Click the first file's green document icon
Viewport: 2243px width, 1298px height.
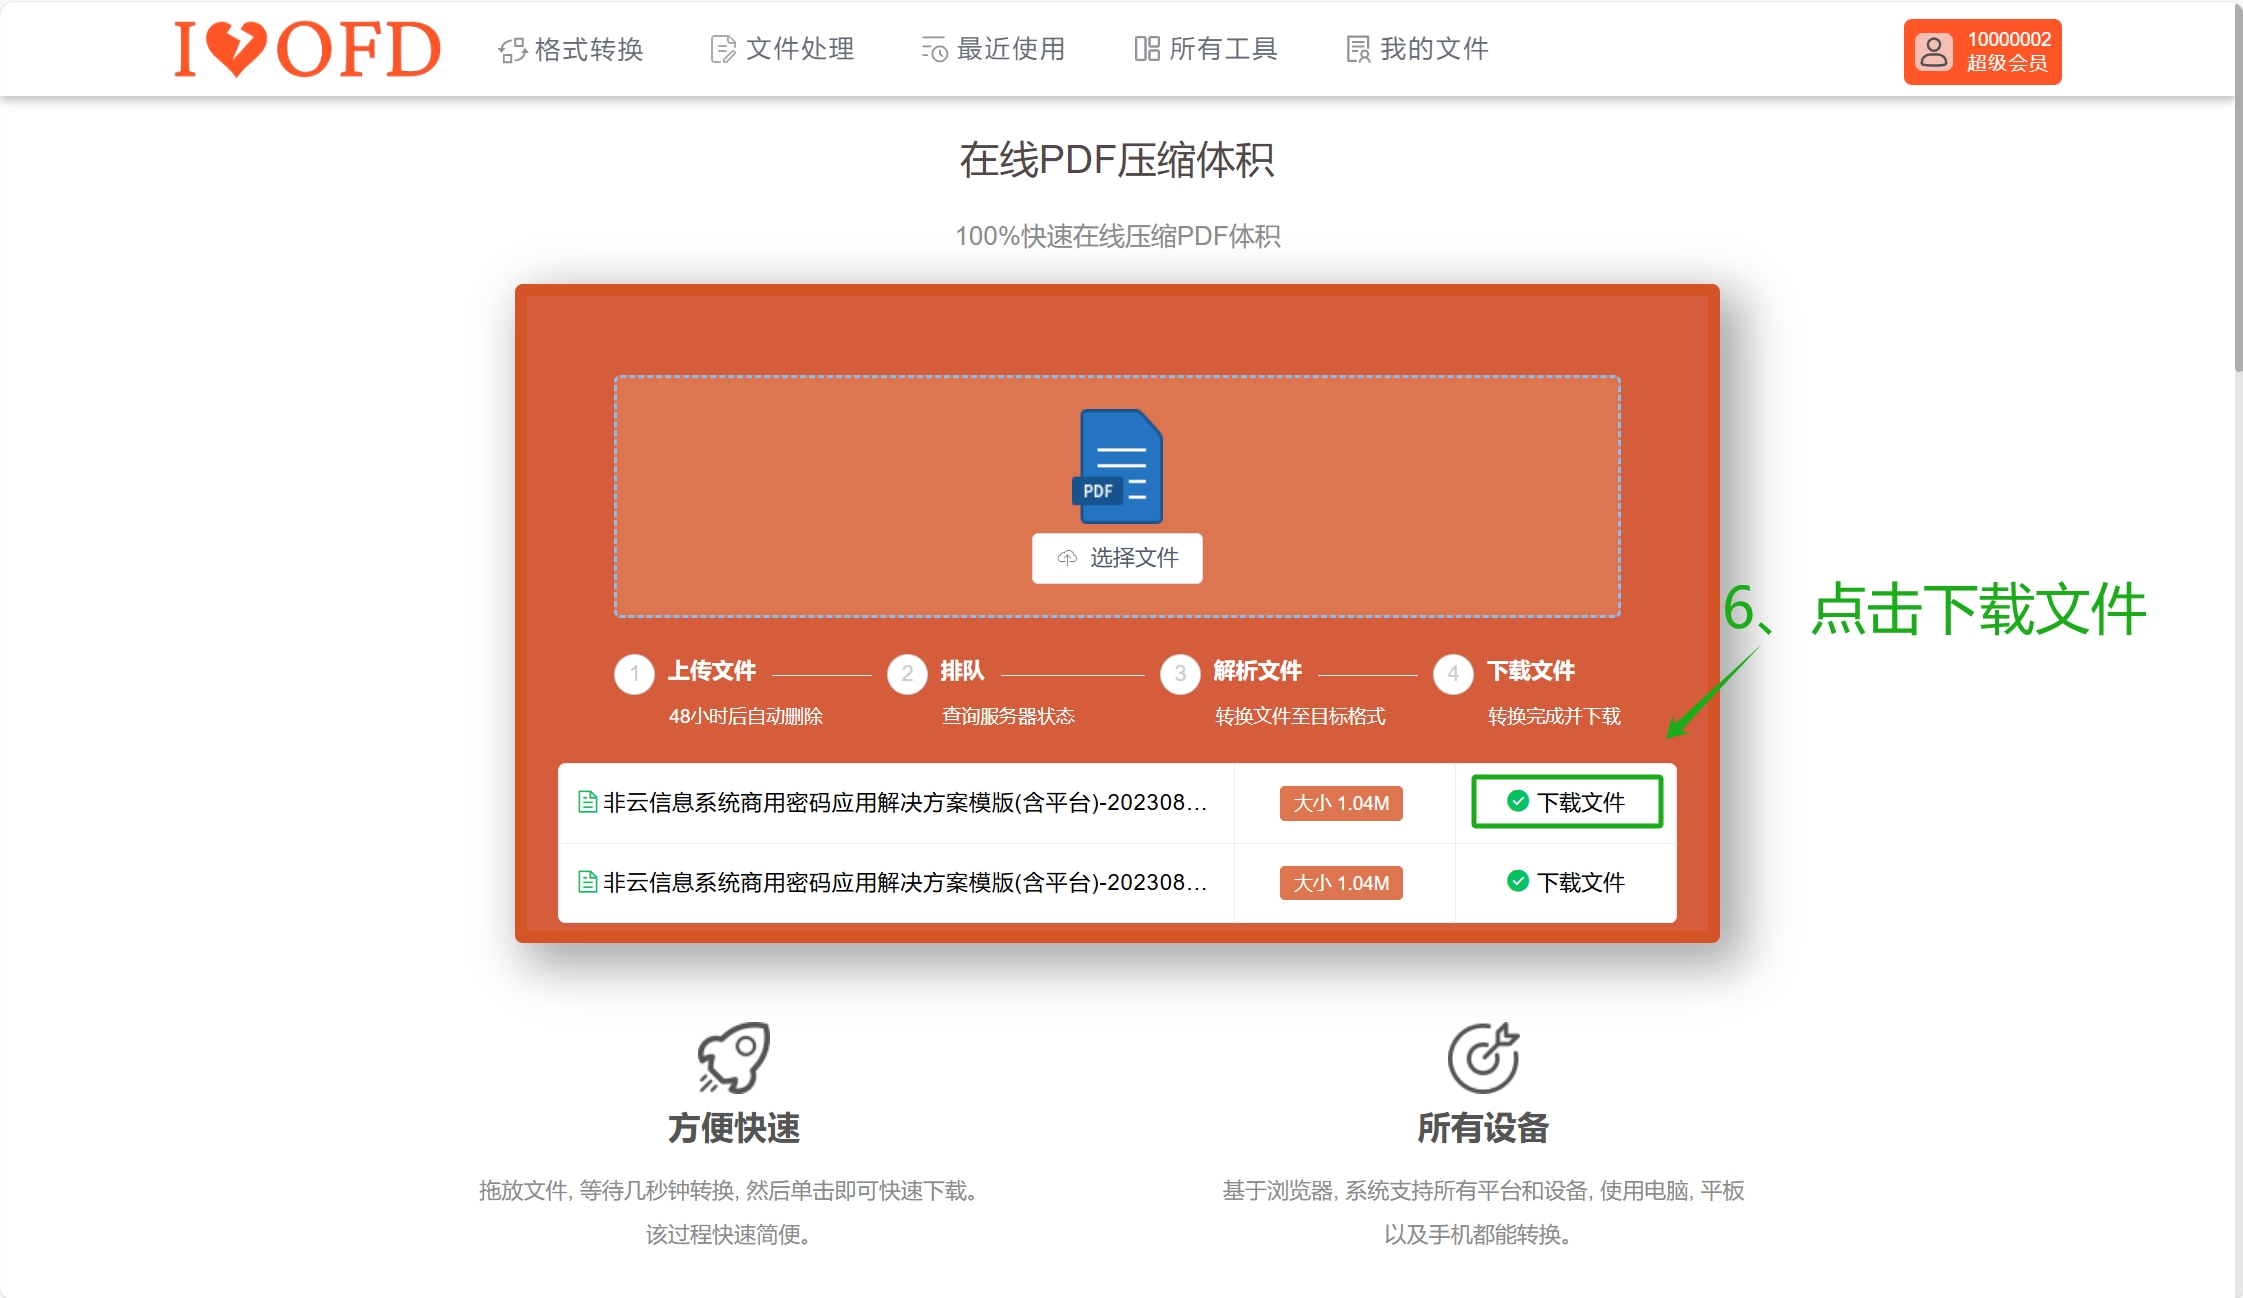click(x=588, y=802)
